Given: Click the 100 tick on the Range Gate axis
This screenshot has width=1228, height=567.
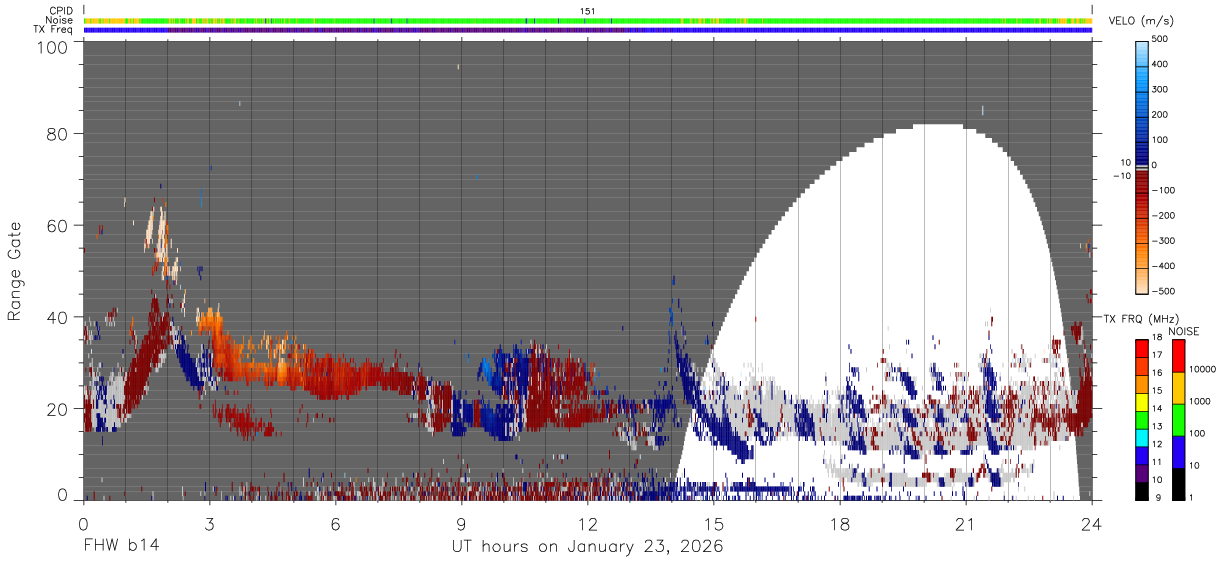Looking at the screenshot, I should point(52,47).
